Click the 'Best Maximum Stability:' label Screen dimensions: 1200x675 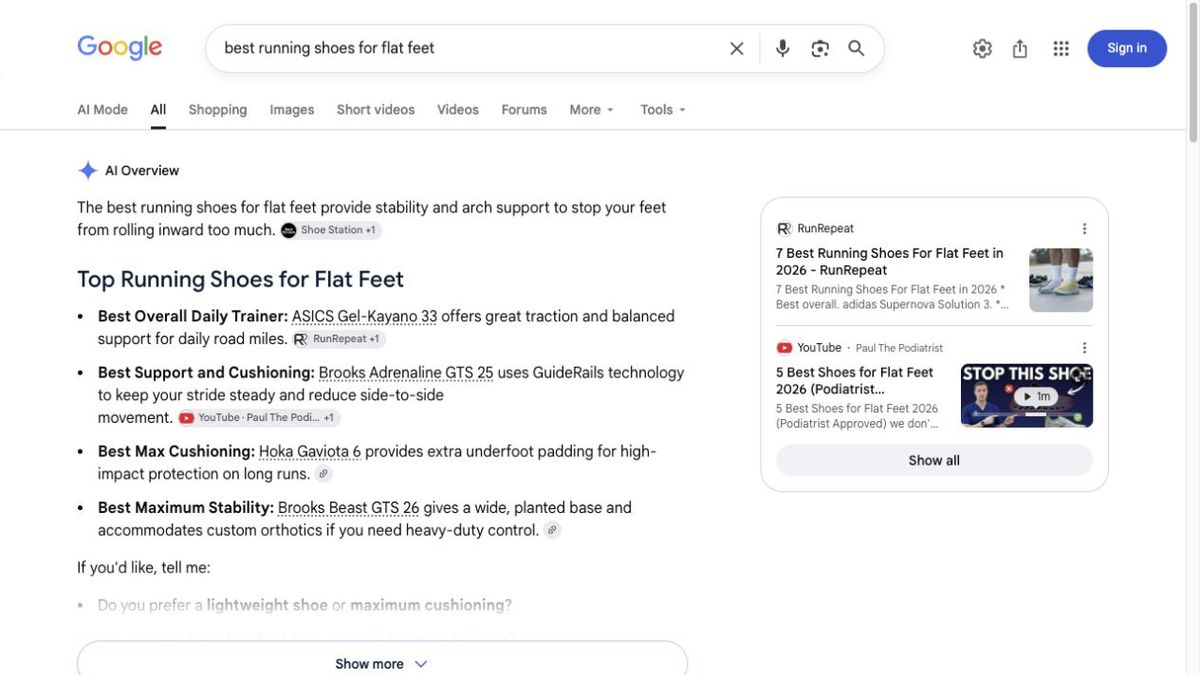click(186, 508)
